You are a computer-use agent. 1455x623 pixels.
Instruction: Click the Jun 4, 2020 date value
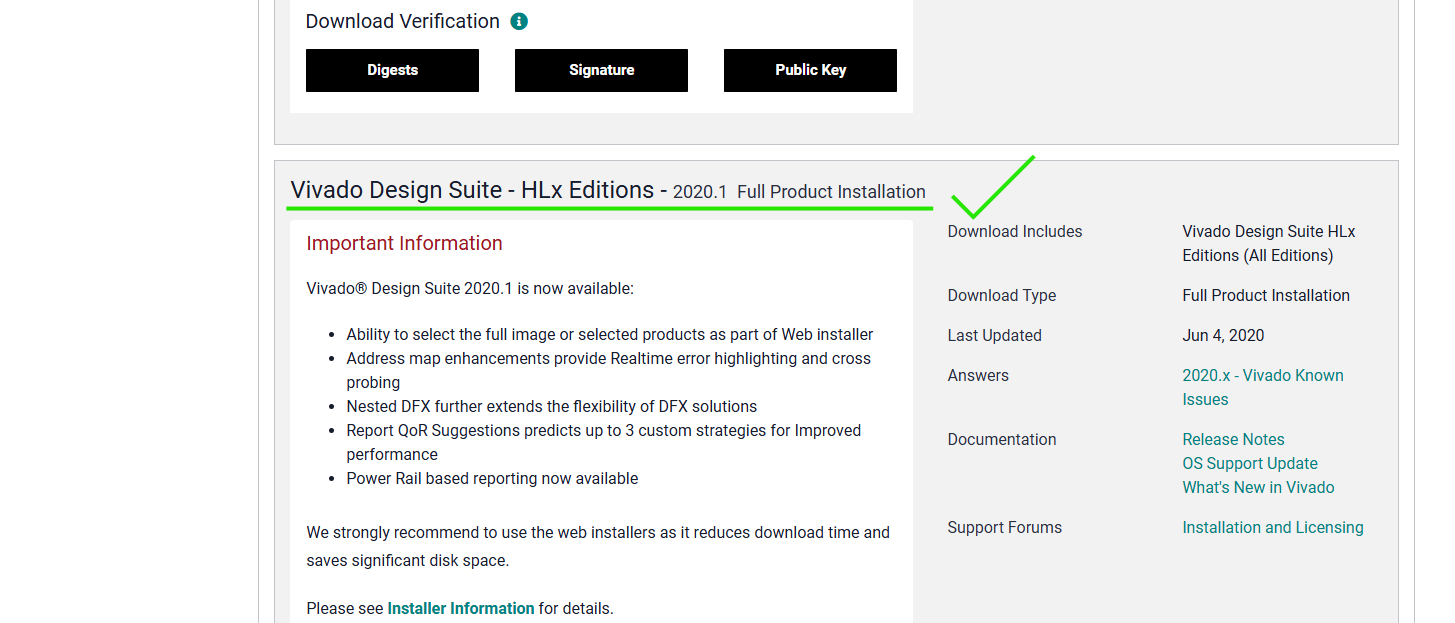pyautogui.click(x=1223, y=335)
